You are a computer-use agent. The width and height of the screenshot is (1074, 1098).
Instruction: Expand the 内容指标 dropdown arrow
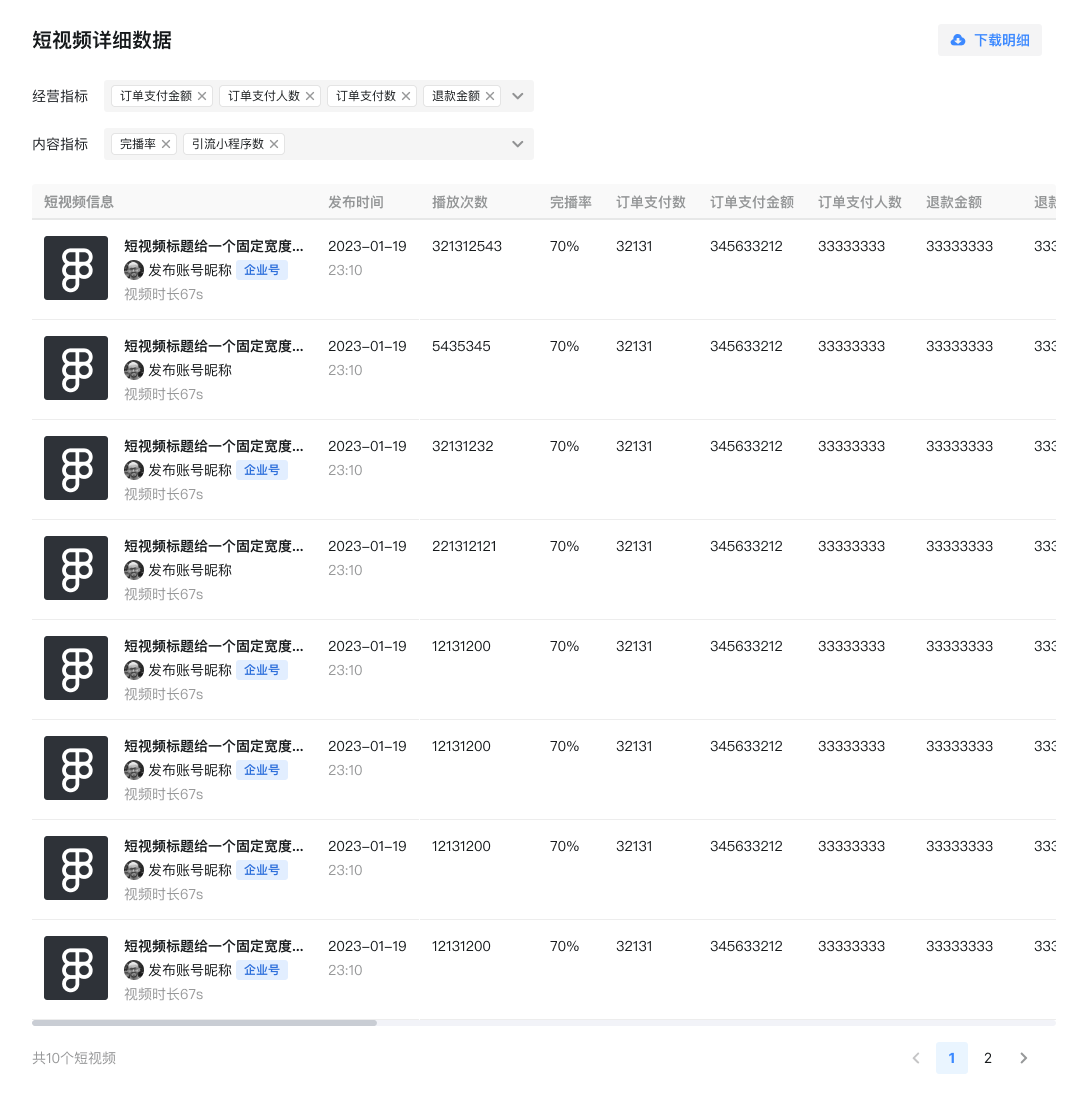tap(517, 144)
